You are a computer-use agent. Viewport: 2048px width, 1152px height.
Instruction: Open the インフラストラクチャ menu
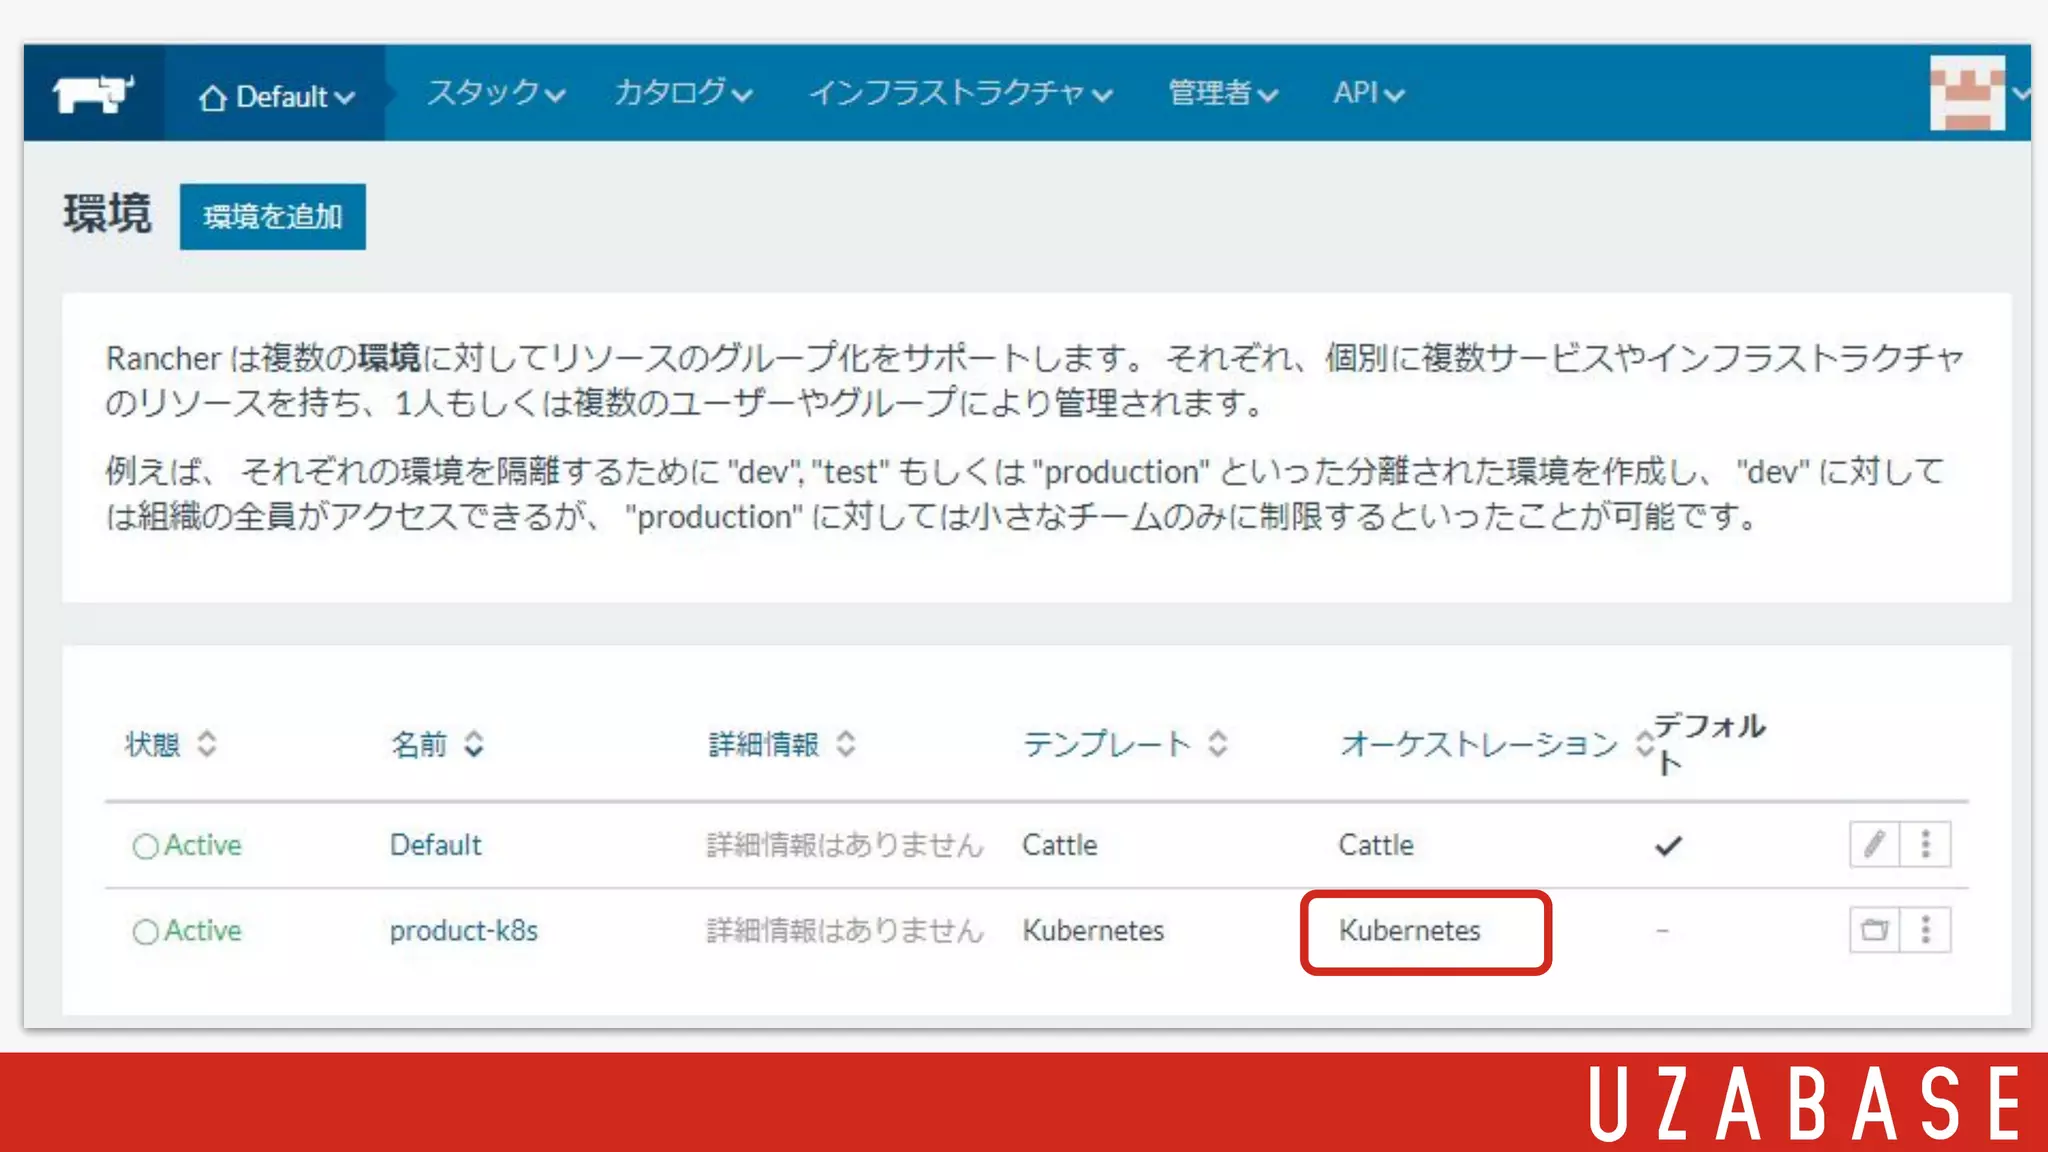click(x=960, y=94)
